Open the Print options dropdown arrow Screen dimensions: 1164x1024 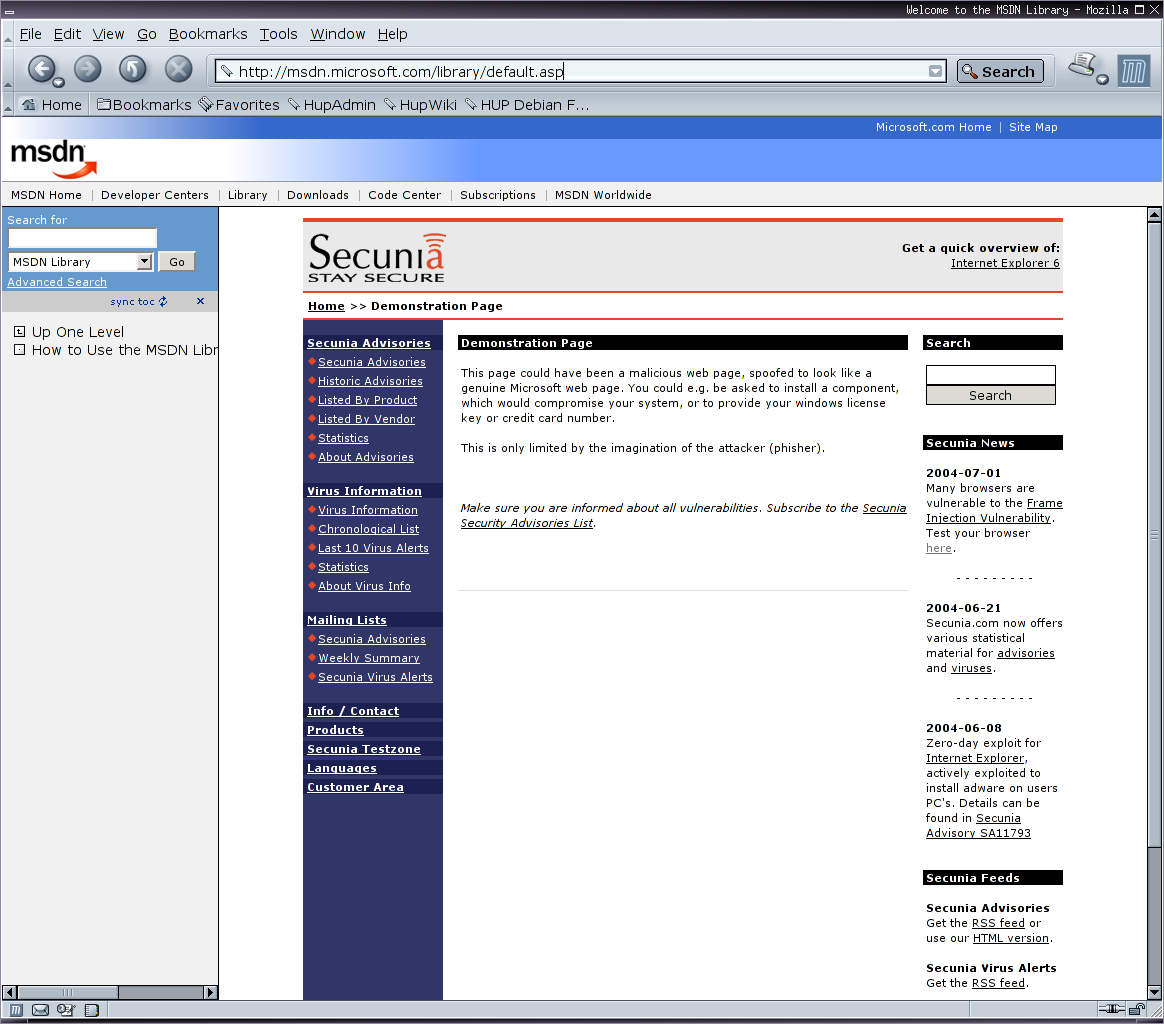[x=1102, y=79]
